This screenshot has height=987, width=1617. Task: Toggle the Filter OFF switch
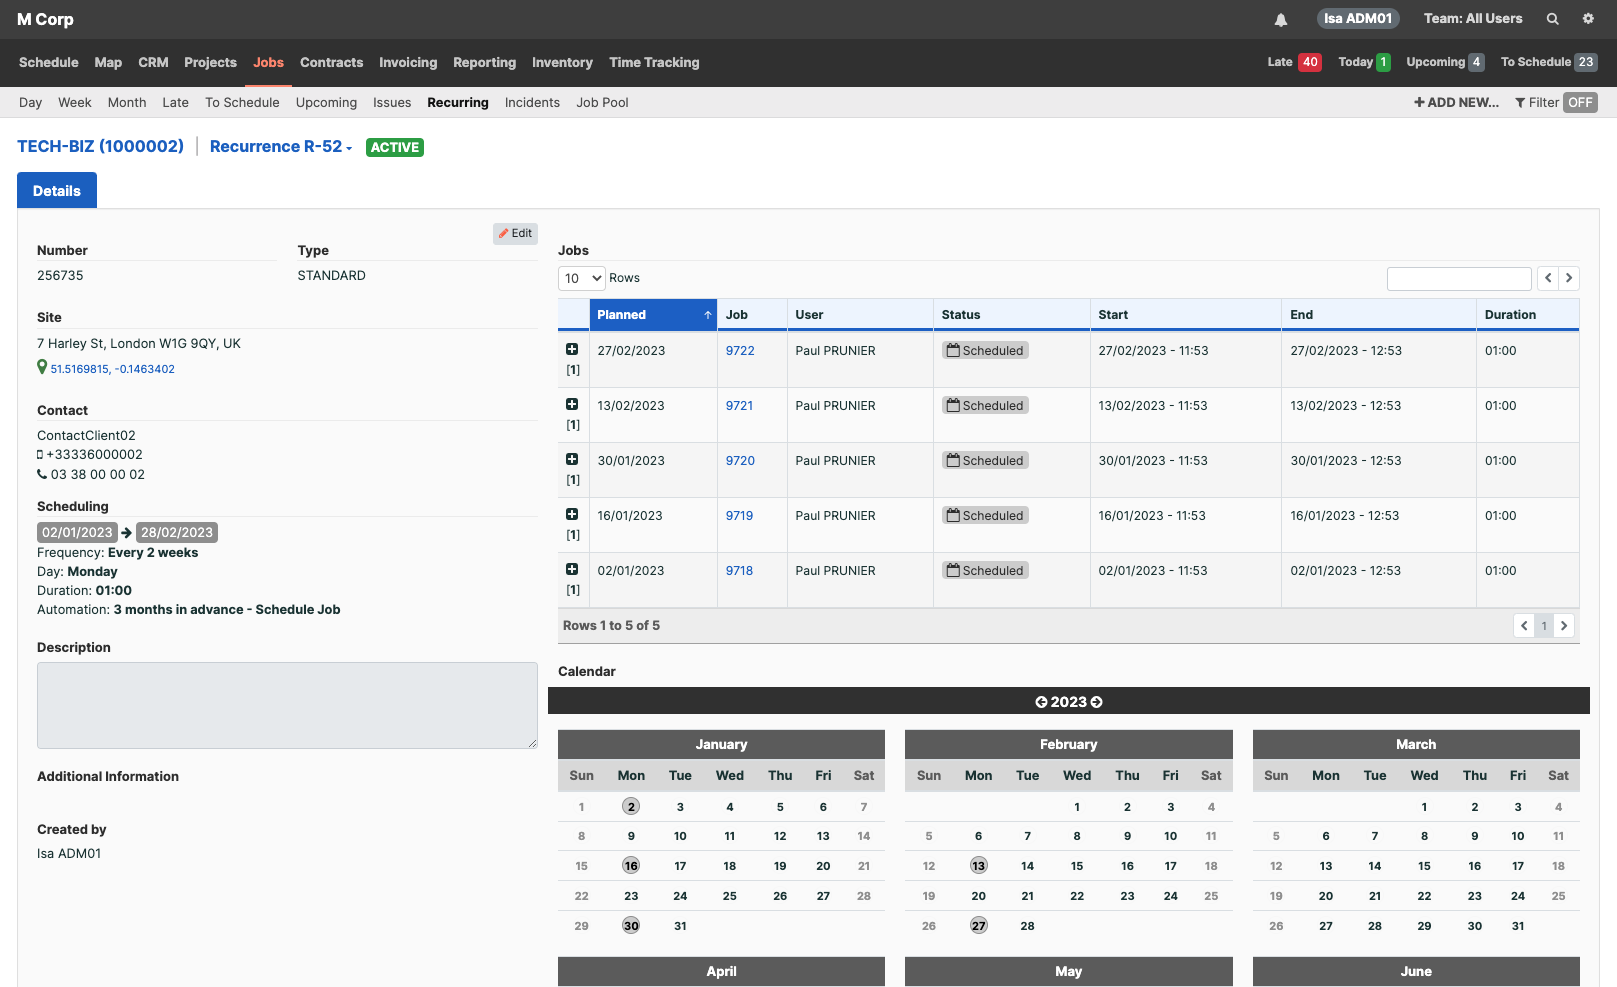1580,103
